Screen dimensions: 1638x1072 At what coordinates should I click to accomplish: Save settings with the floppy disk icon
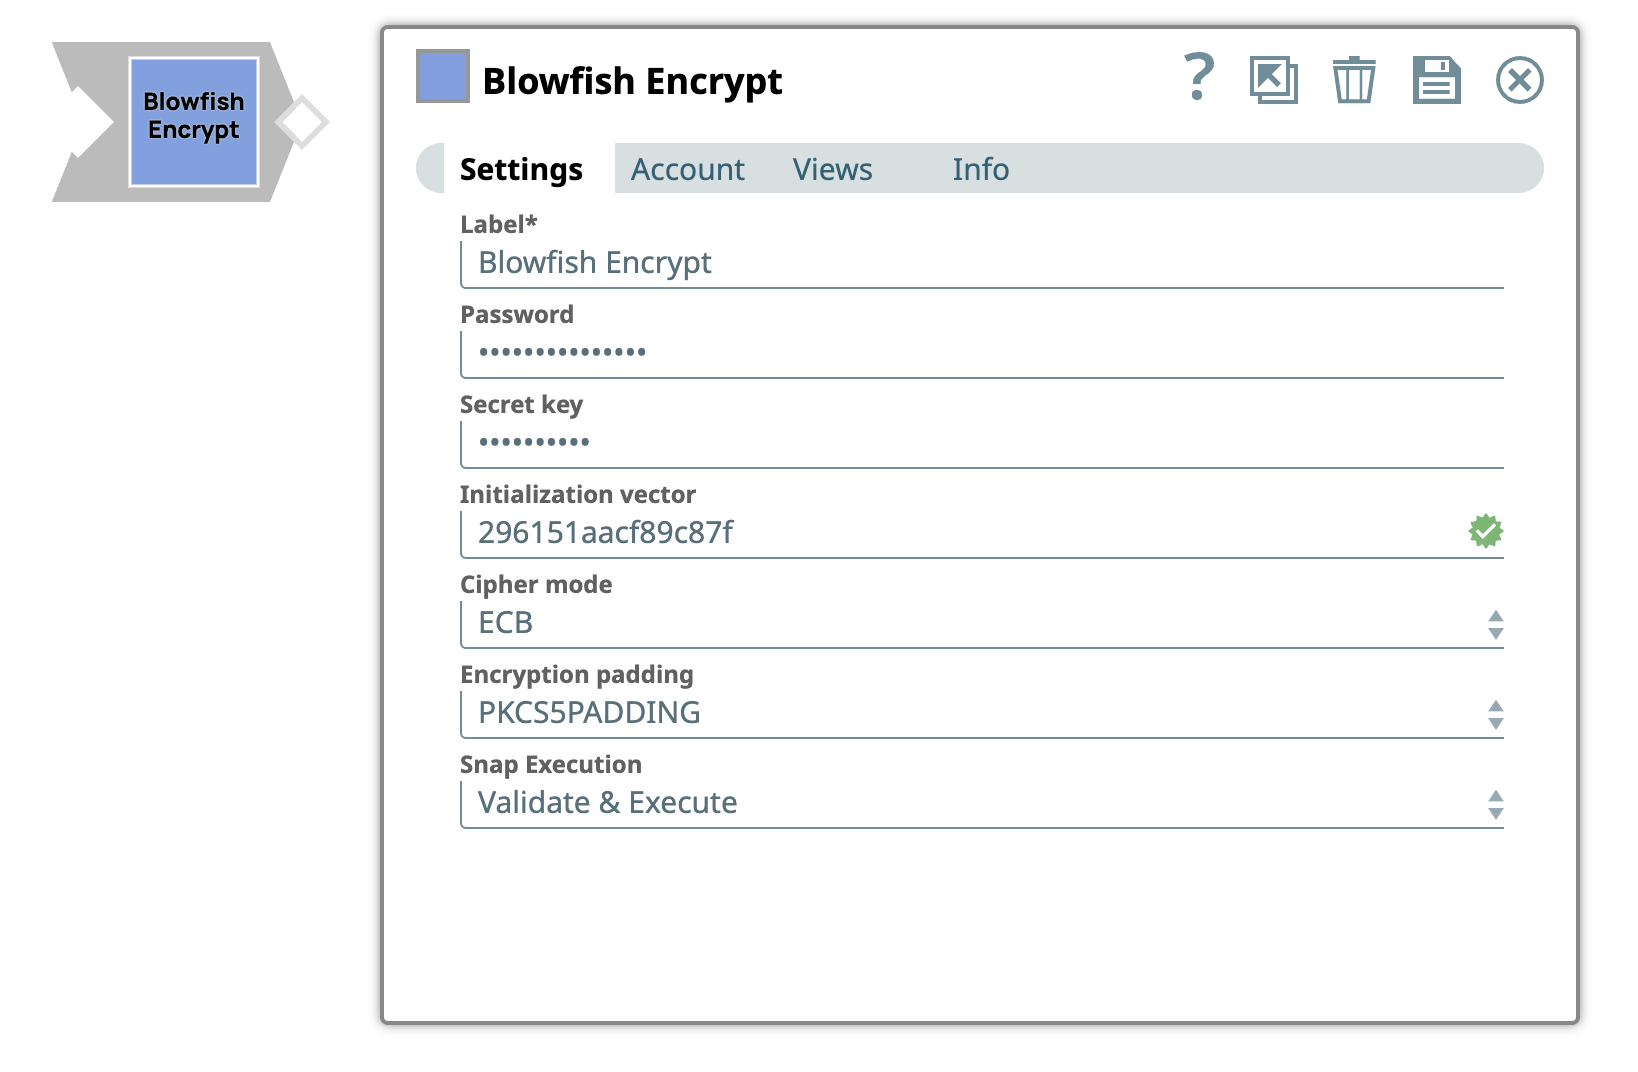1436,80
